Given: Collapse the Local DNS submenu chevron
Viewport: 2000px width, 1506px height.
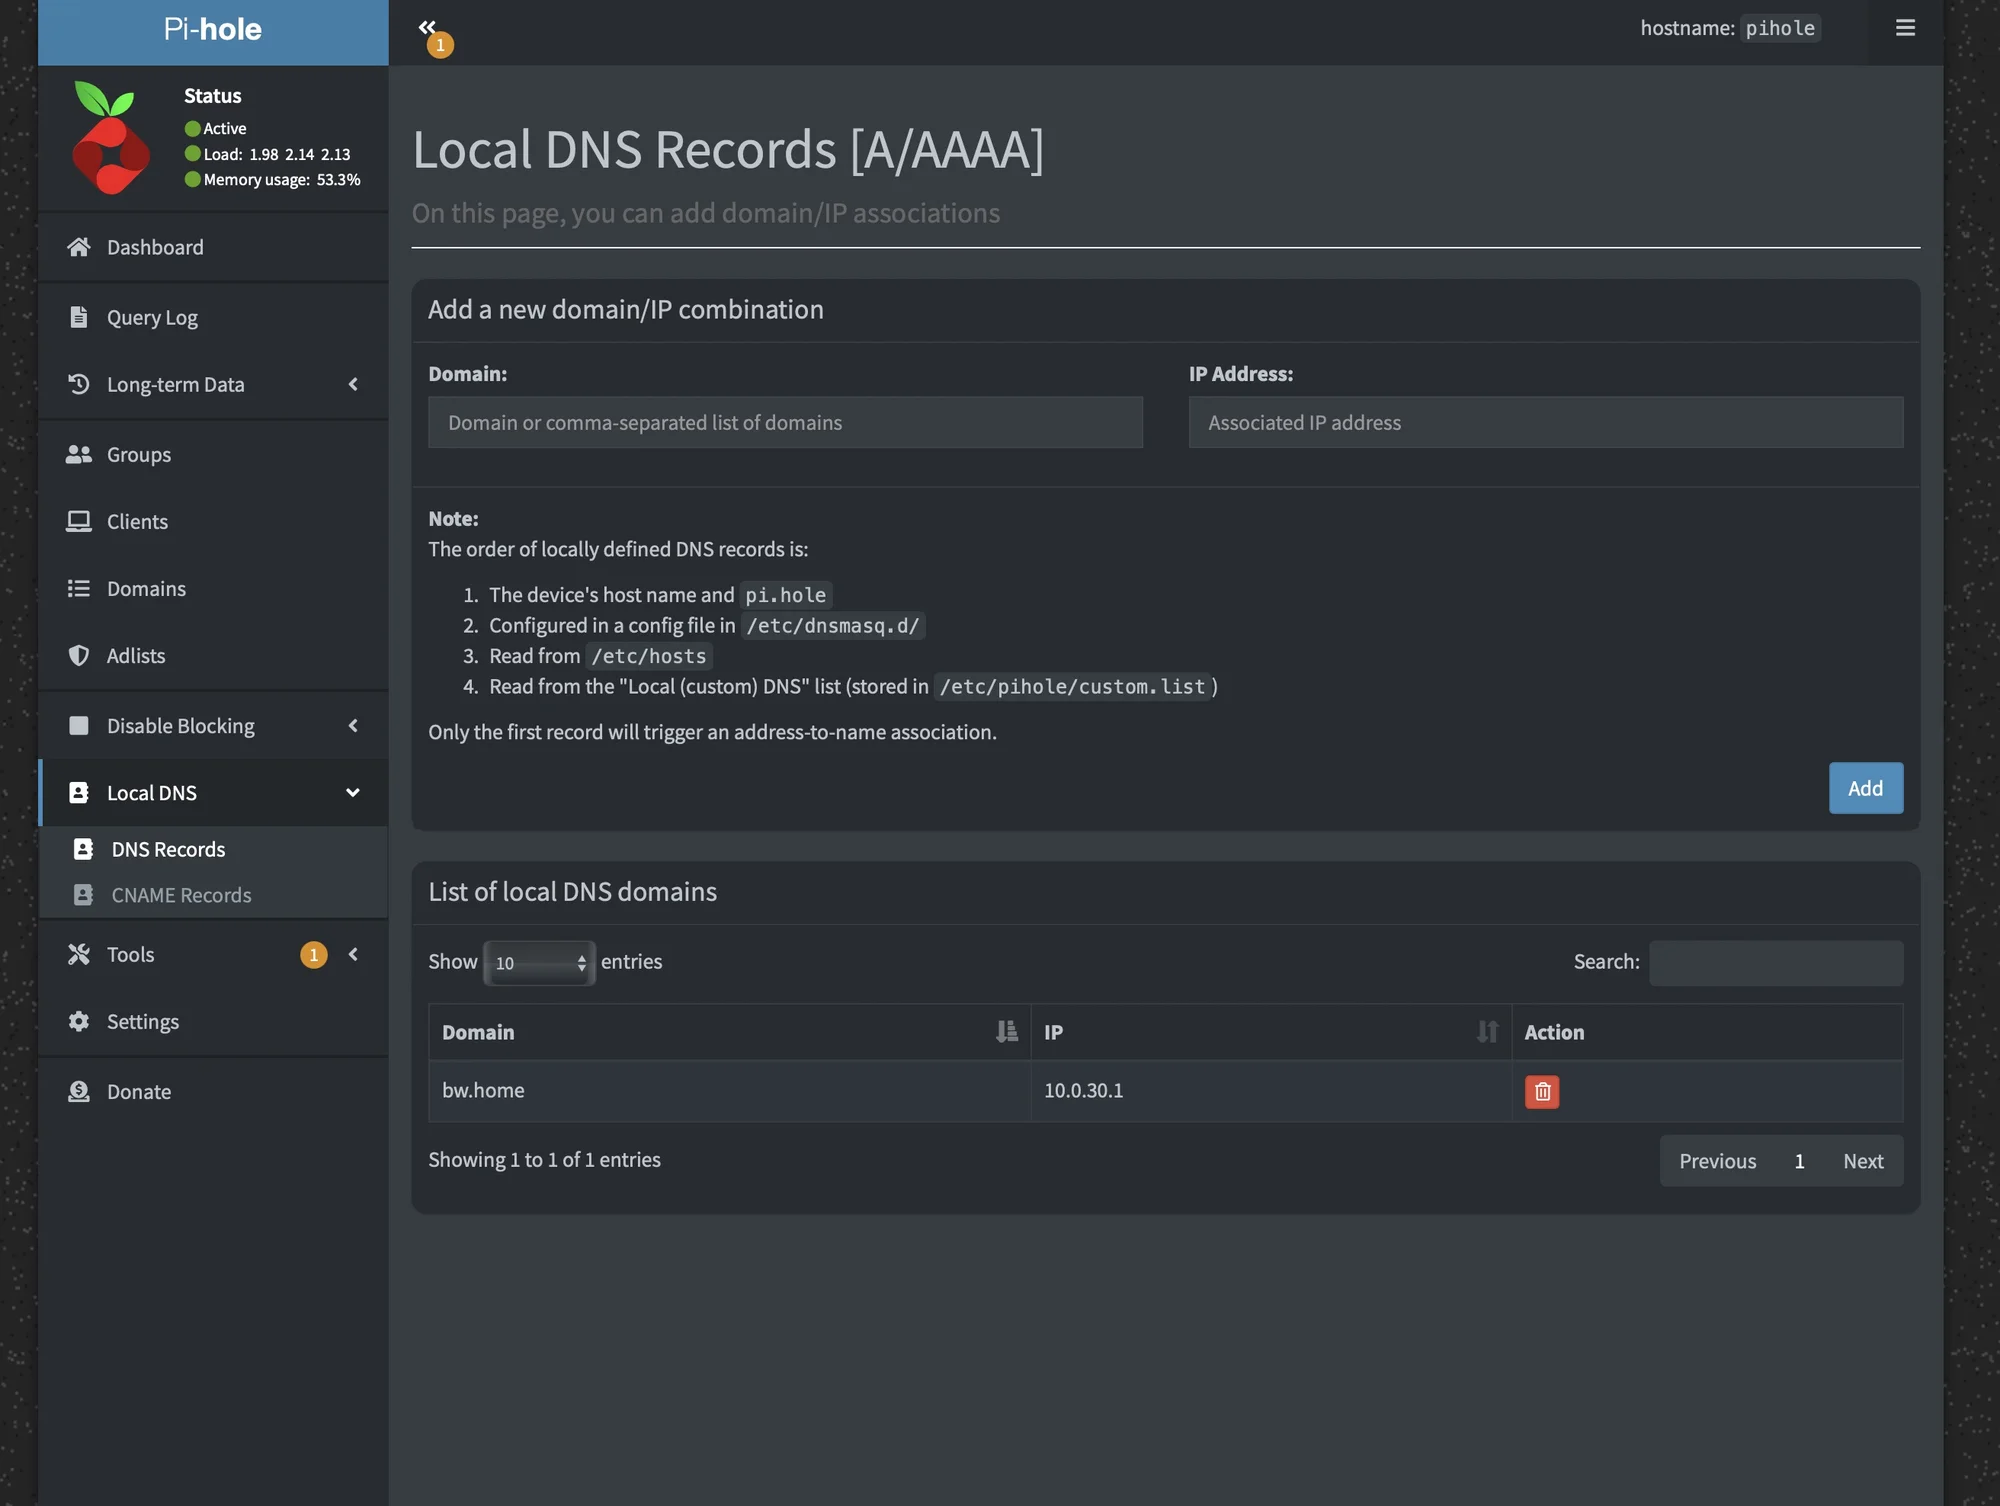Looking at the screenshot, I should [x=353, y=792].
